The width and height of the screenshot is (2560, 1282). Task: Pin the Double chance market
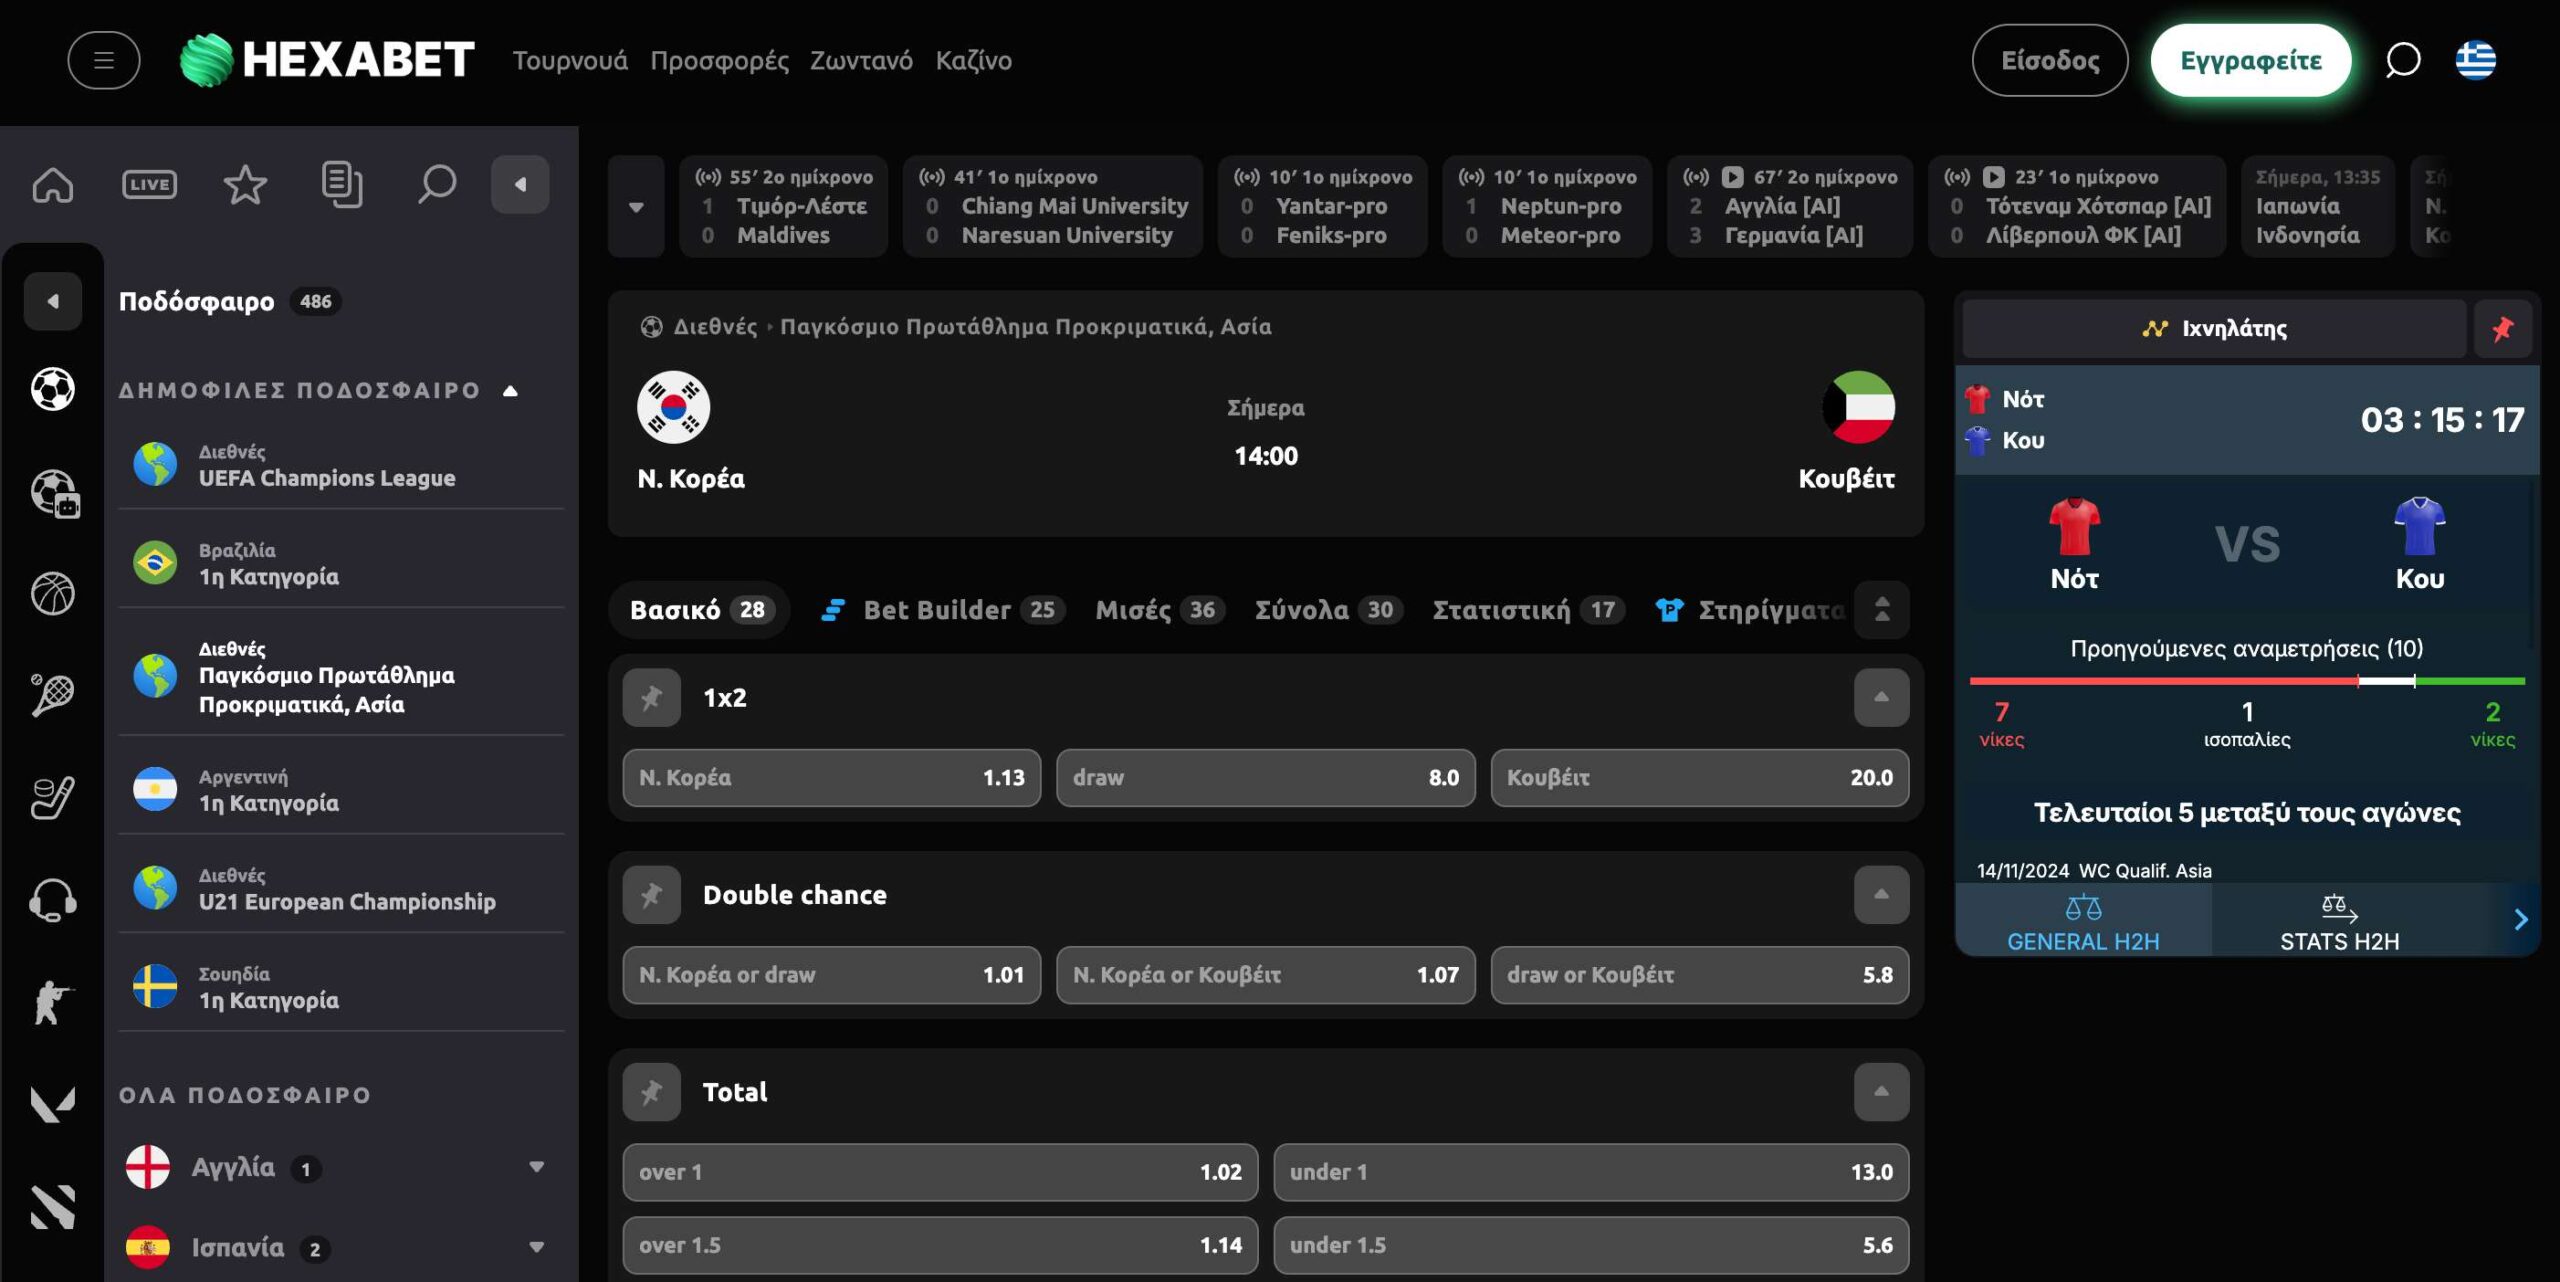click(x=651, y=895)
